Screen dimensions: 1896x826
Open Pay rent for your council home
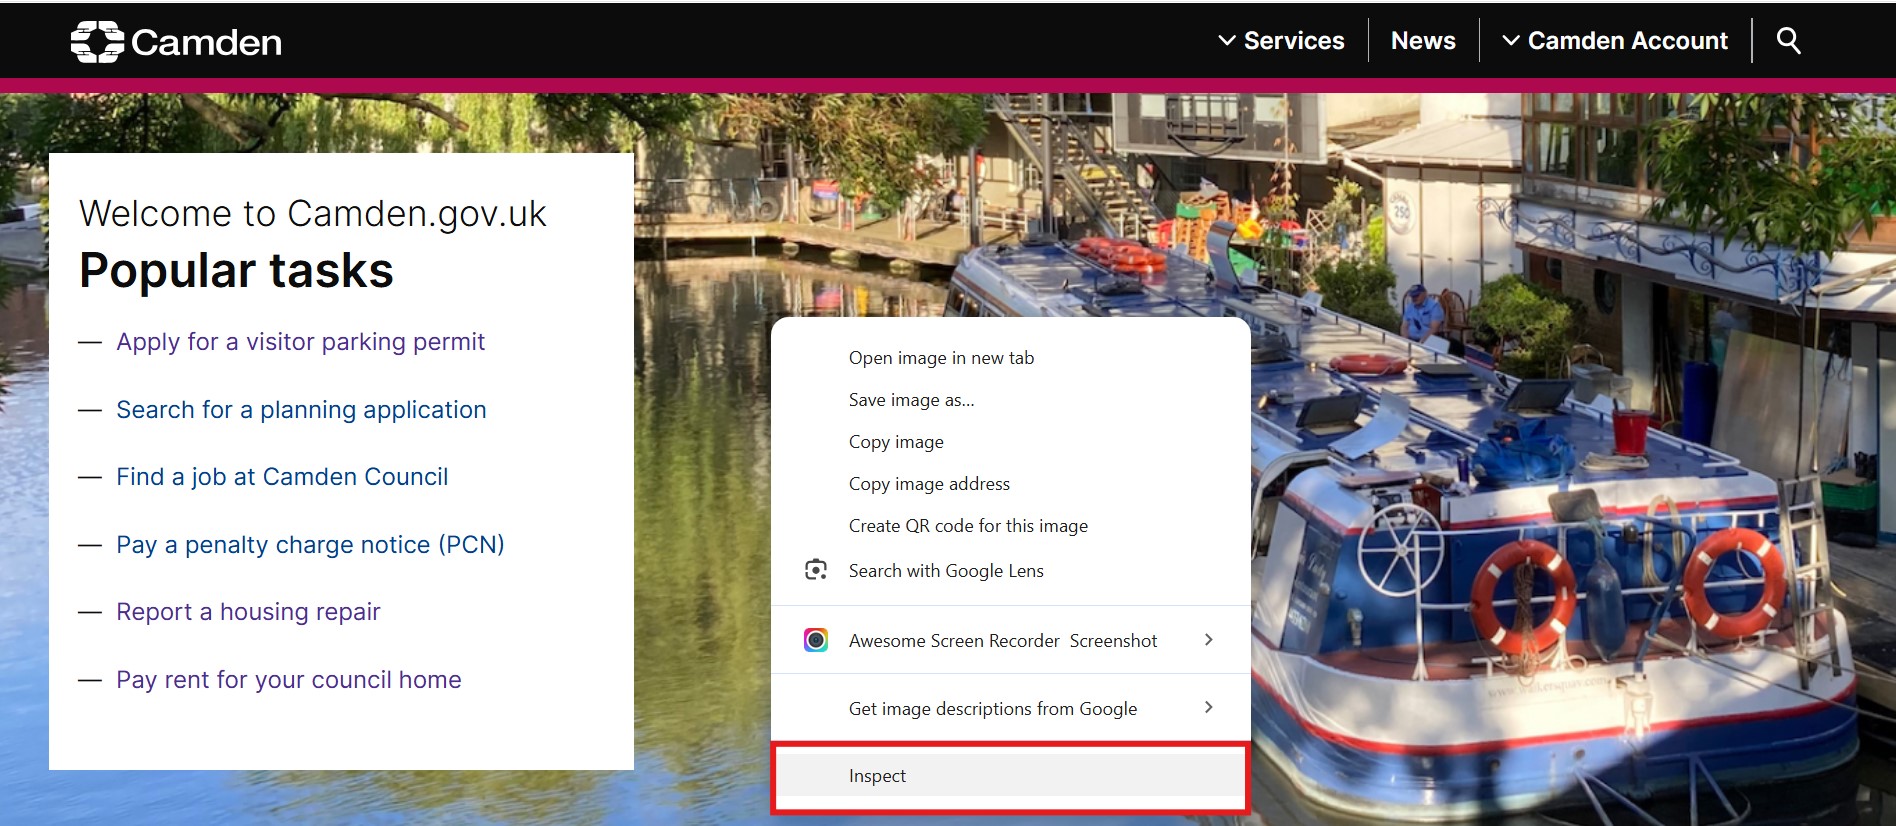(x=289, y=680)
